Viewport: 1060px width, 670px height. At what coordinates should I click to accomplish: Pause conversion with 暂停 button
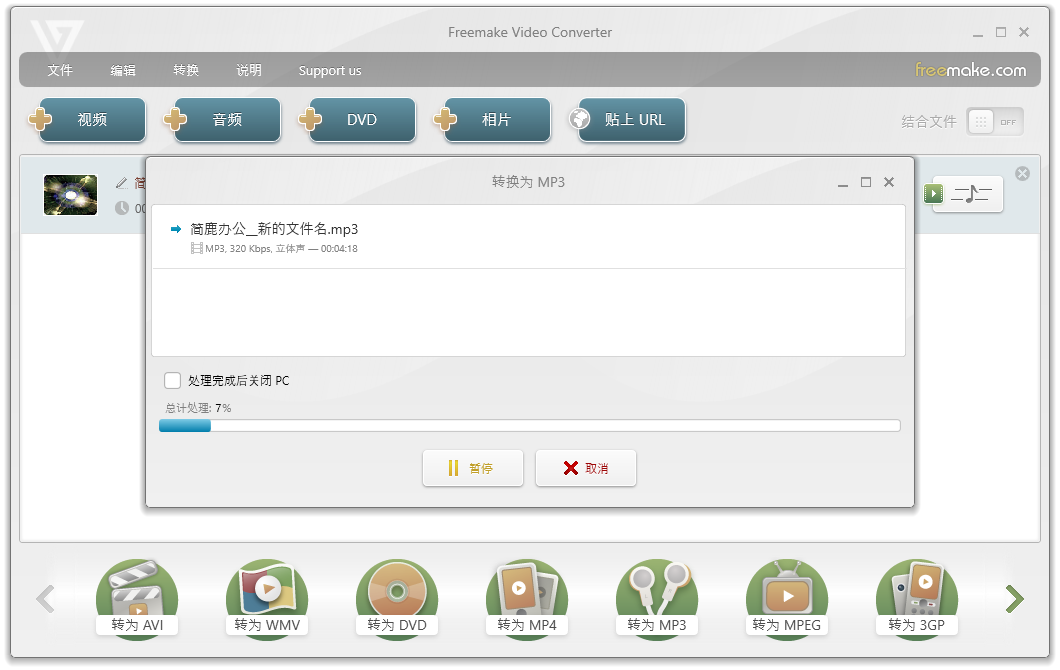click(473, 468)
